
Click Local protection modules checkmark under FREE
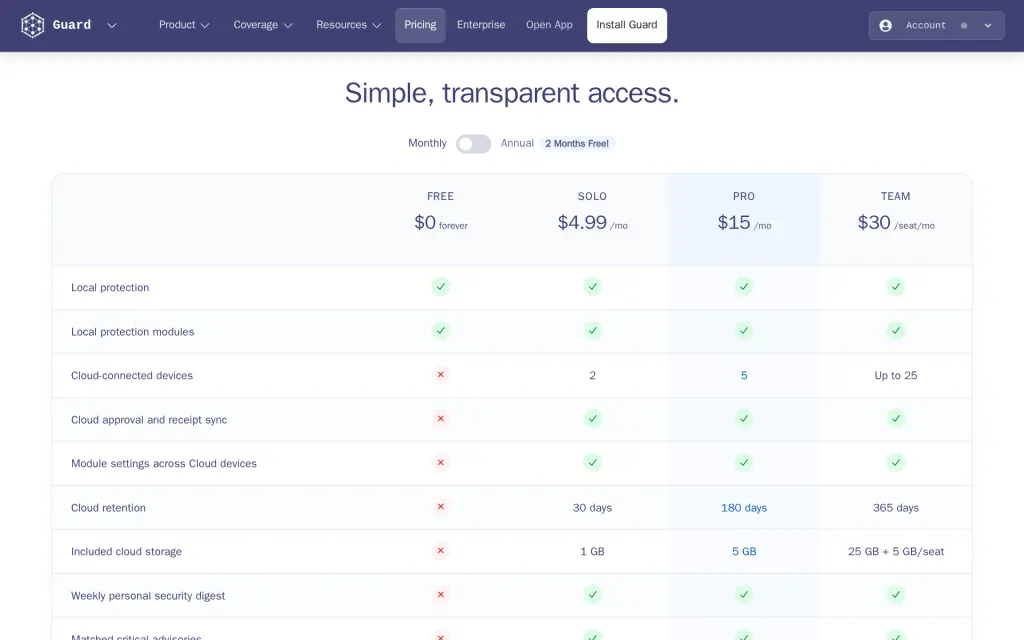[x=441, y=331]
